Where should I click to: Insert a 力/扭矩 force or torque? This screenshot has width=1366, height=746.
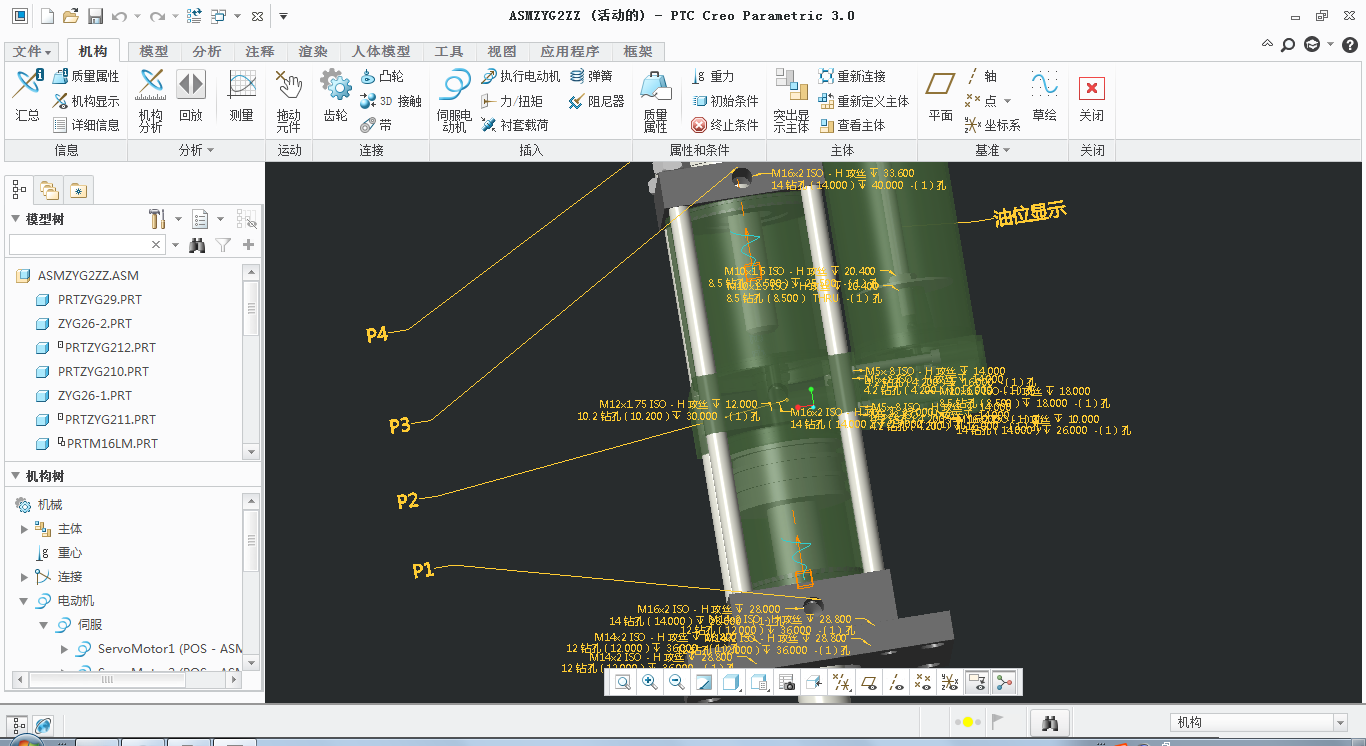pos(512,101)
